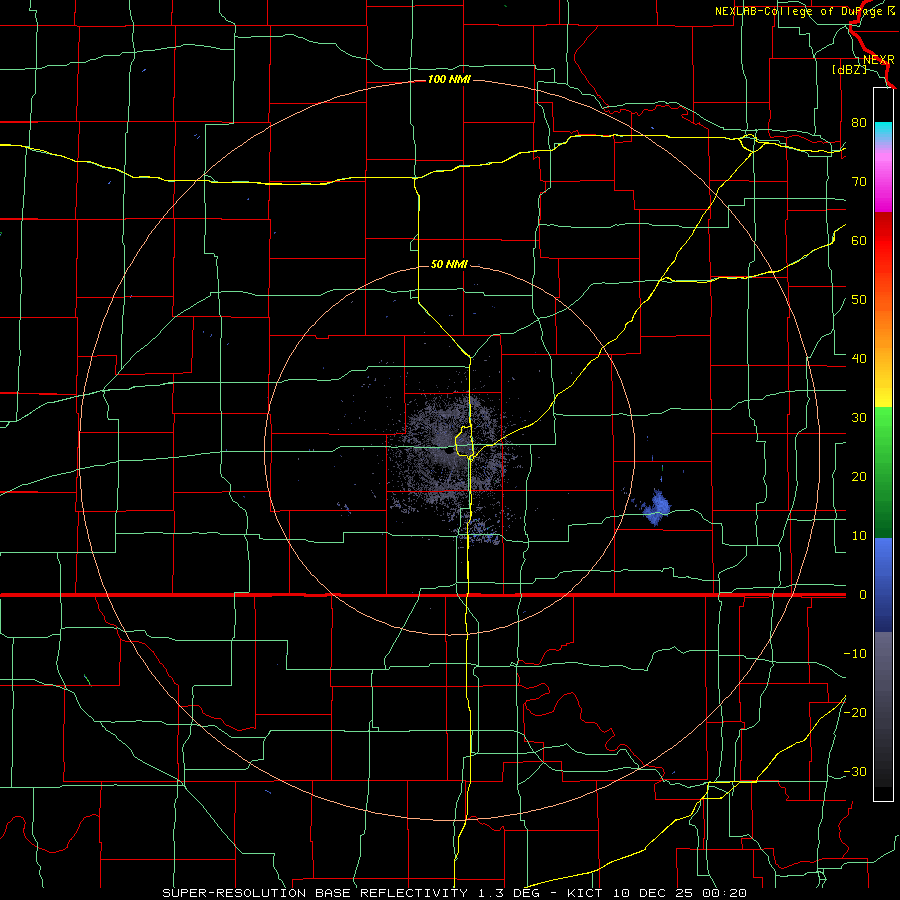900x900 pixels.
Task: Select the "30" dBZ scale label
Action: 859,418
